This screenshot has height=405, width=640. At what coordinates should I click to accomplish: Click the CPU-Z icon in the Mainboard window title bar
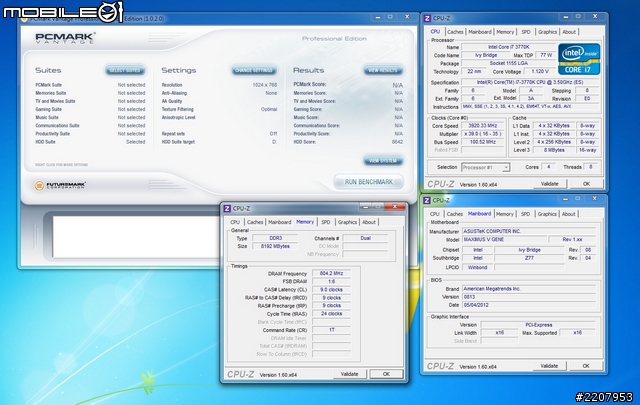pyautogui.click(x=427, y=200)
